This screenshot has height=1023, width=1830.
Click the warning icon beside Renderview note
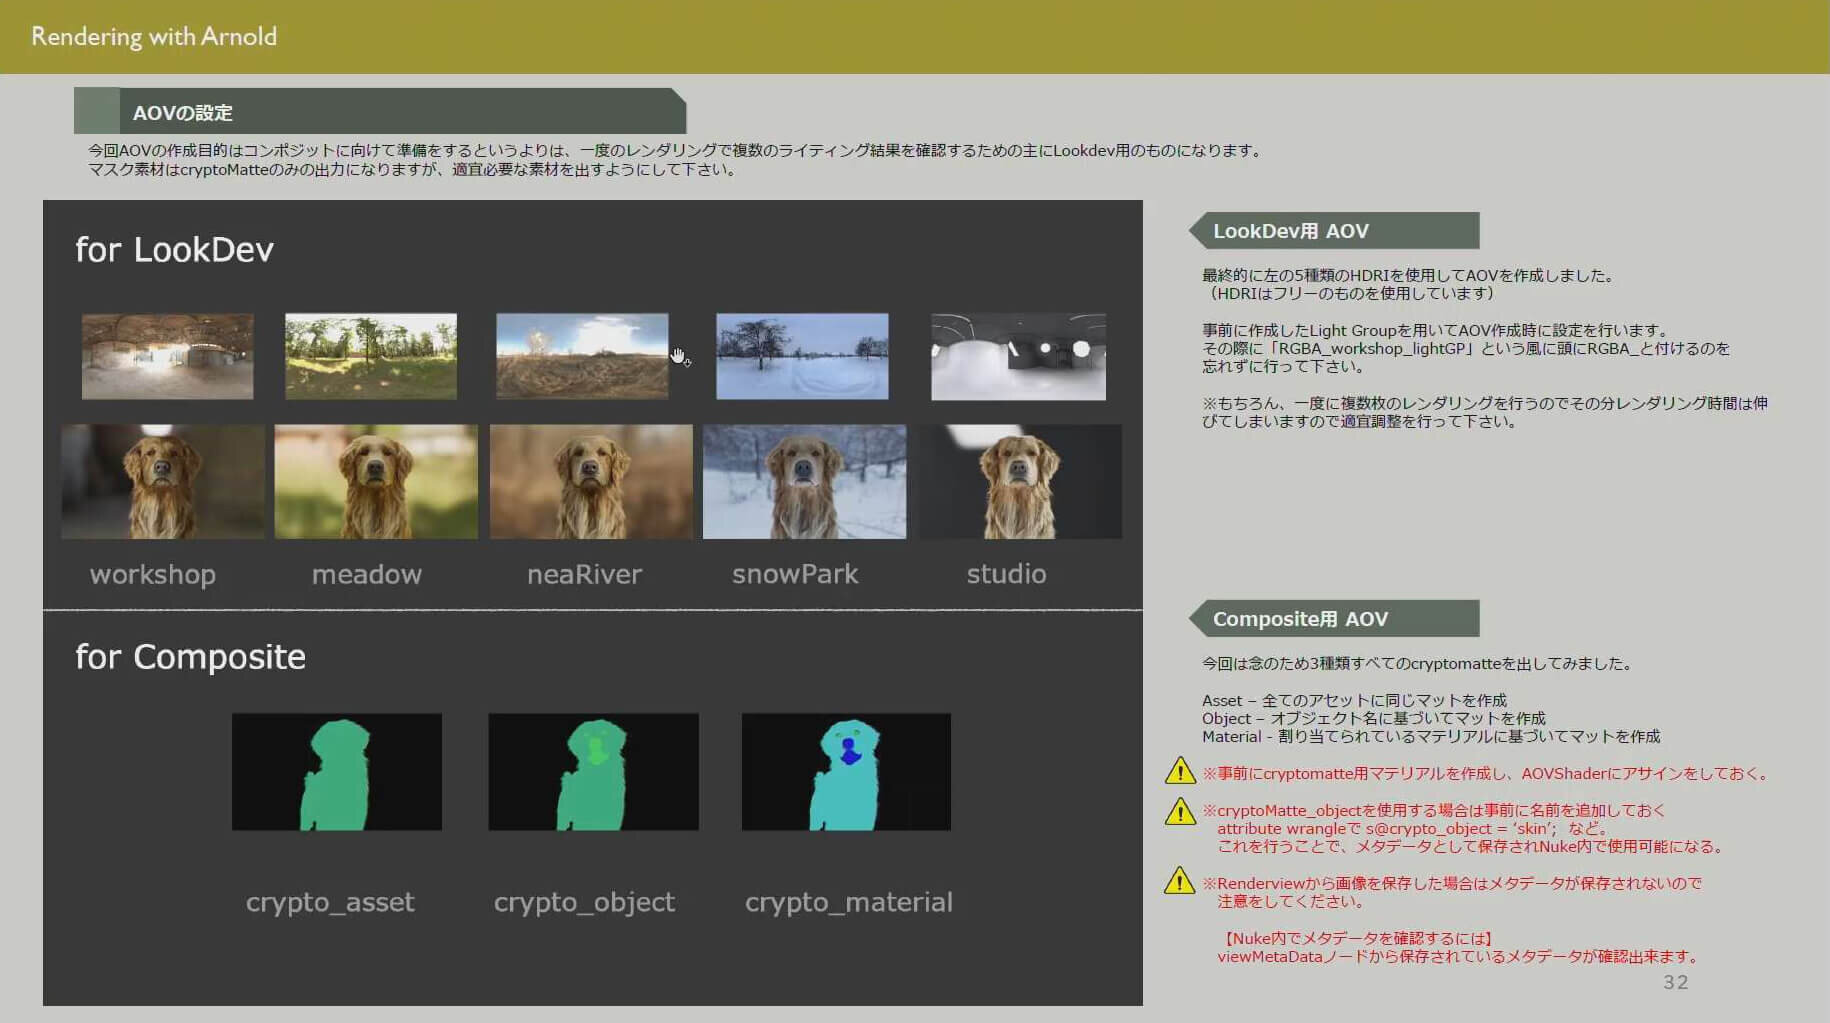click(1180, 881)
